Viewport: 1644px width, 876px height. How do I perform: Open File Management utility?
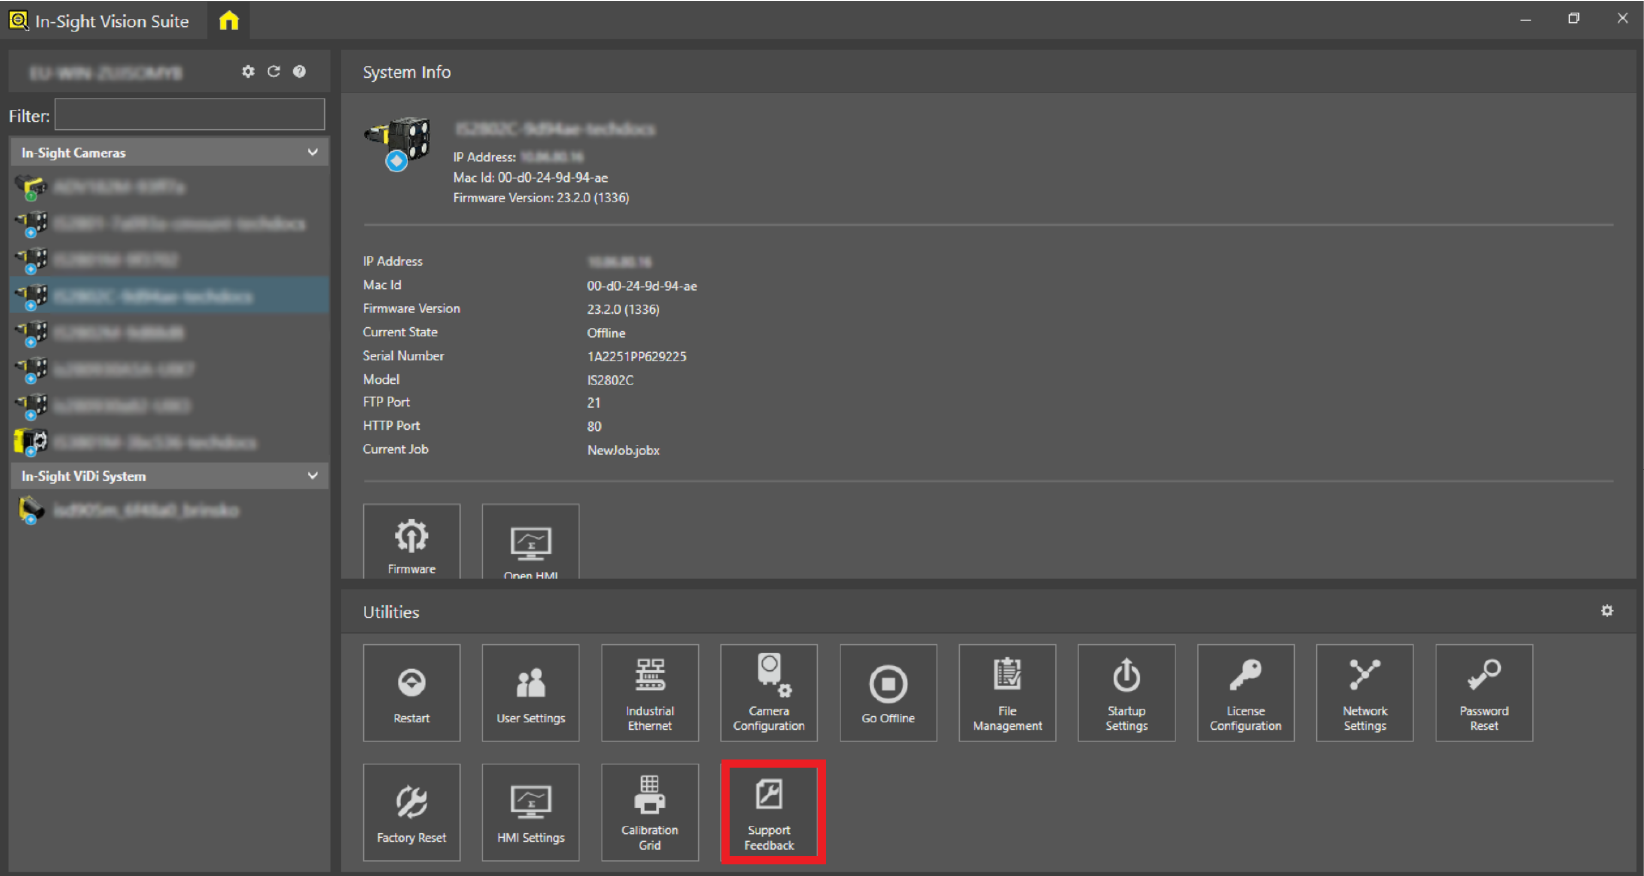pos(1007,692)
